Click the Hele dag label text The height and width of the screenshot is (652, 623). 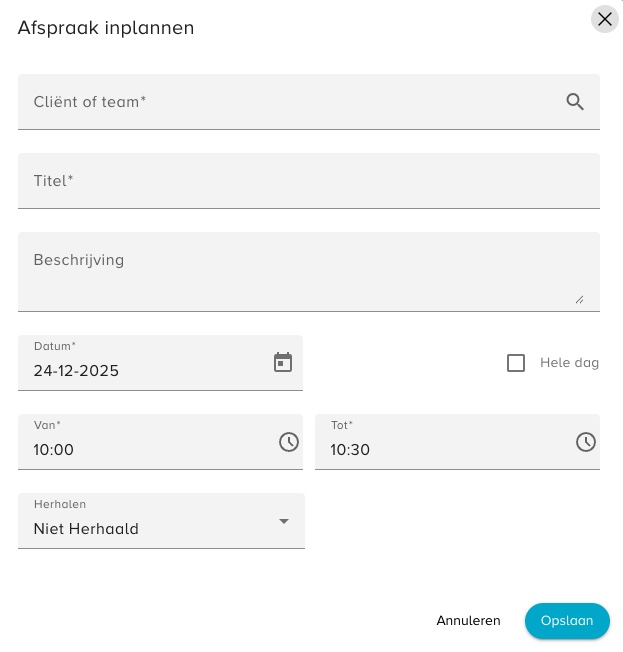pos(569,363)
